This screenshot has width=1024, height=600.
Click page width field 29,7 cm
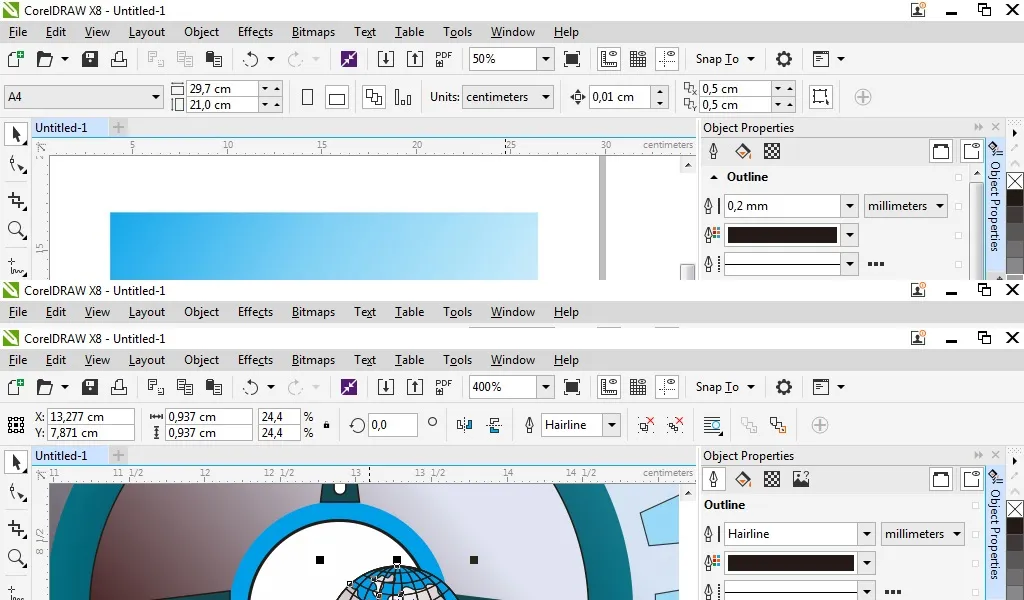pyautogui.click(x=223, y=88)
